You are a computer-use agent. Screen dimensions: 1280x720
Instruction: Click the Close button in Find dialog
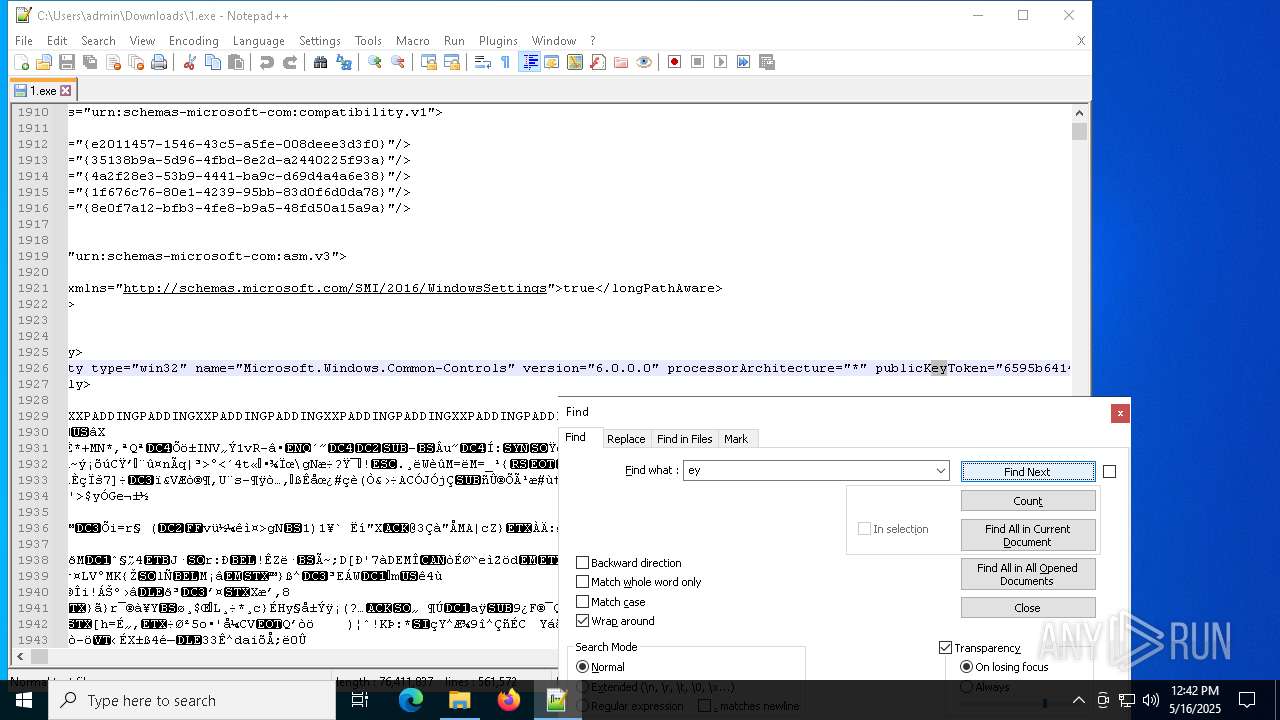click(x=1028, y=608)
